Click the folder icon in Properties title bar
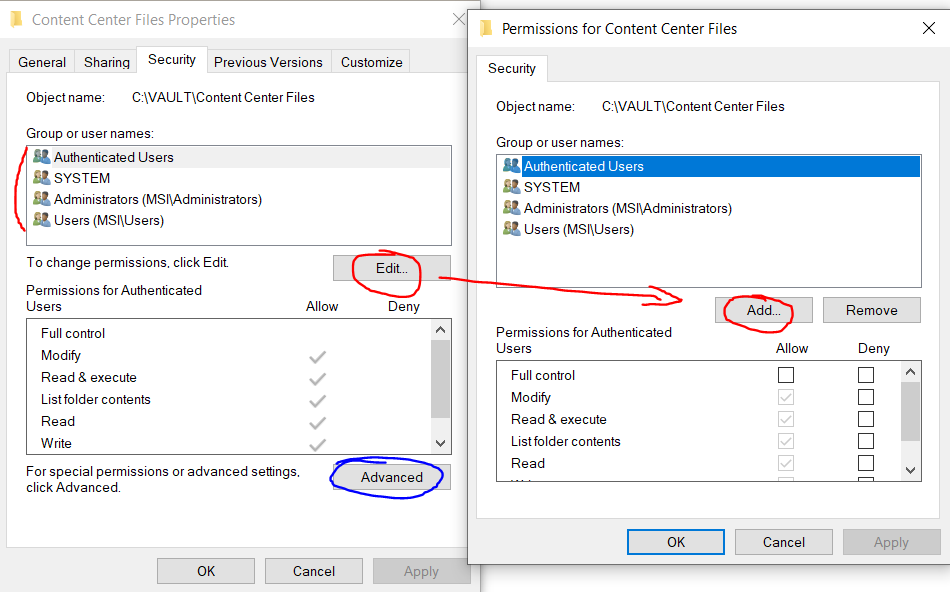950x592 pixels. click(x=16, y=19)
